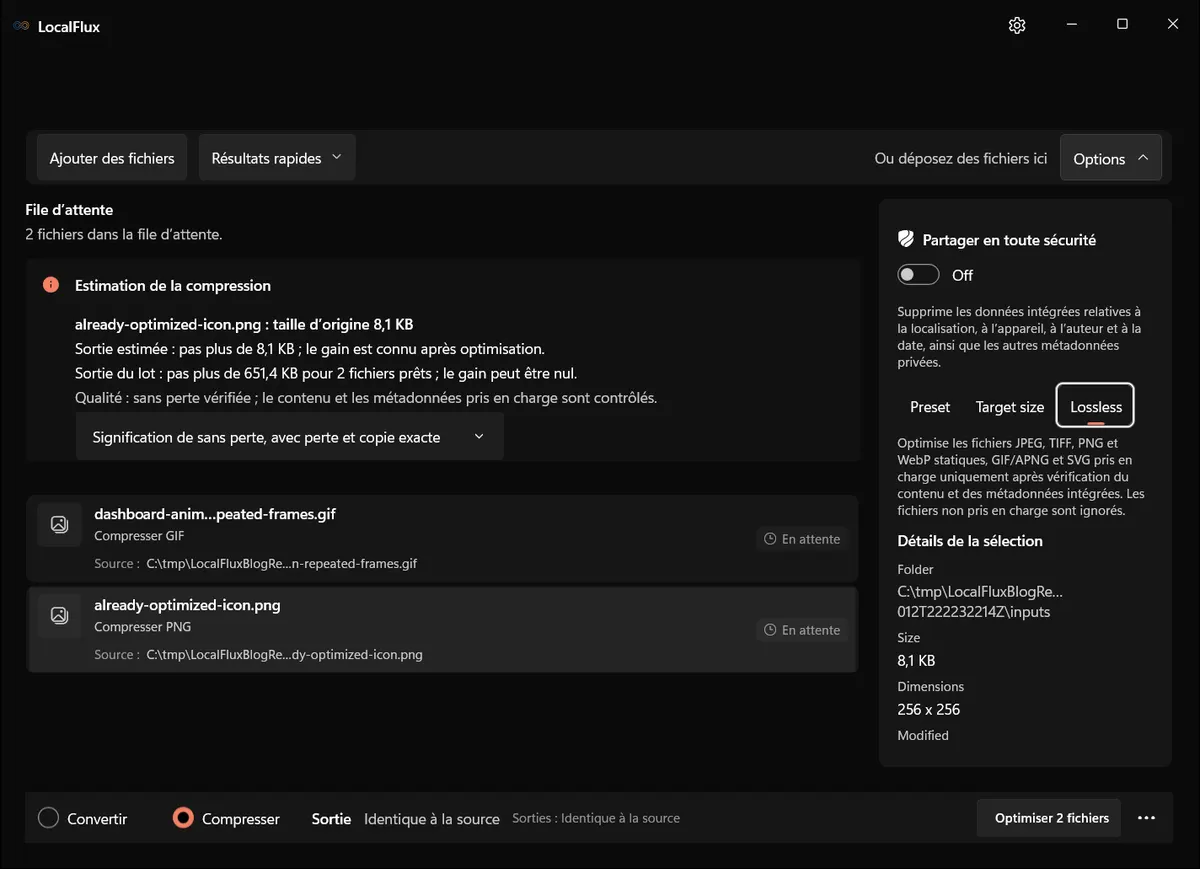Viewport: 1200px width, 869px height.
Task: Click the LocalFlux infinity logo icon
Action: (21, 27)
